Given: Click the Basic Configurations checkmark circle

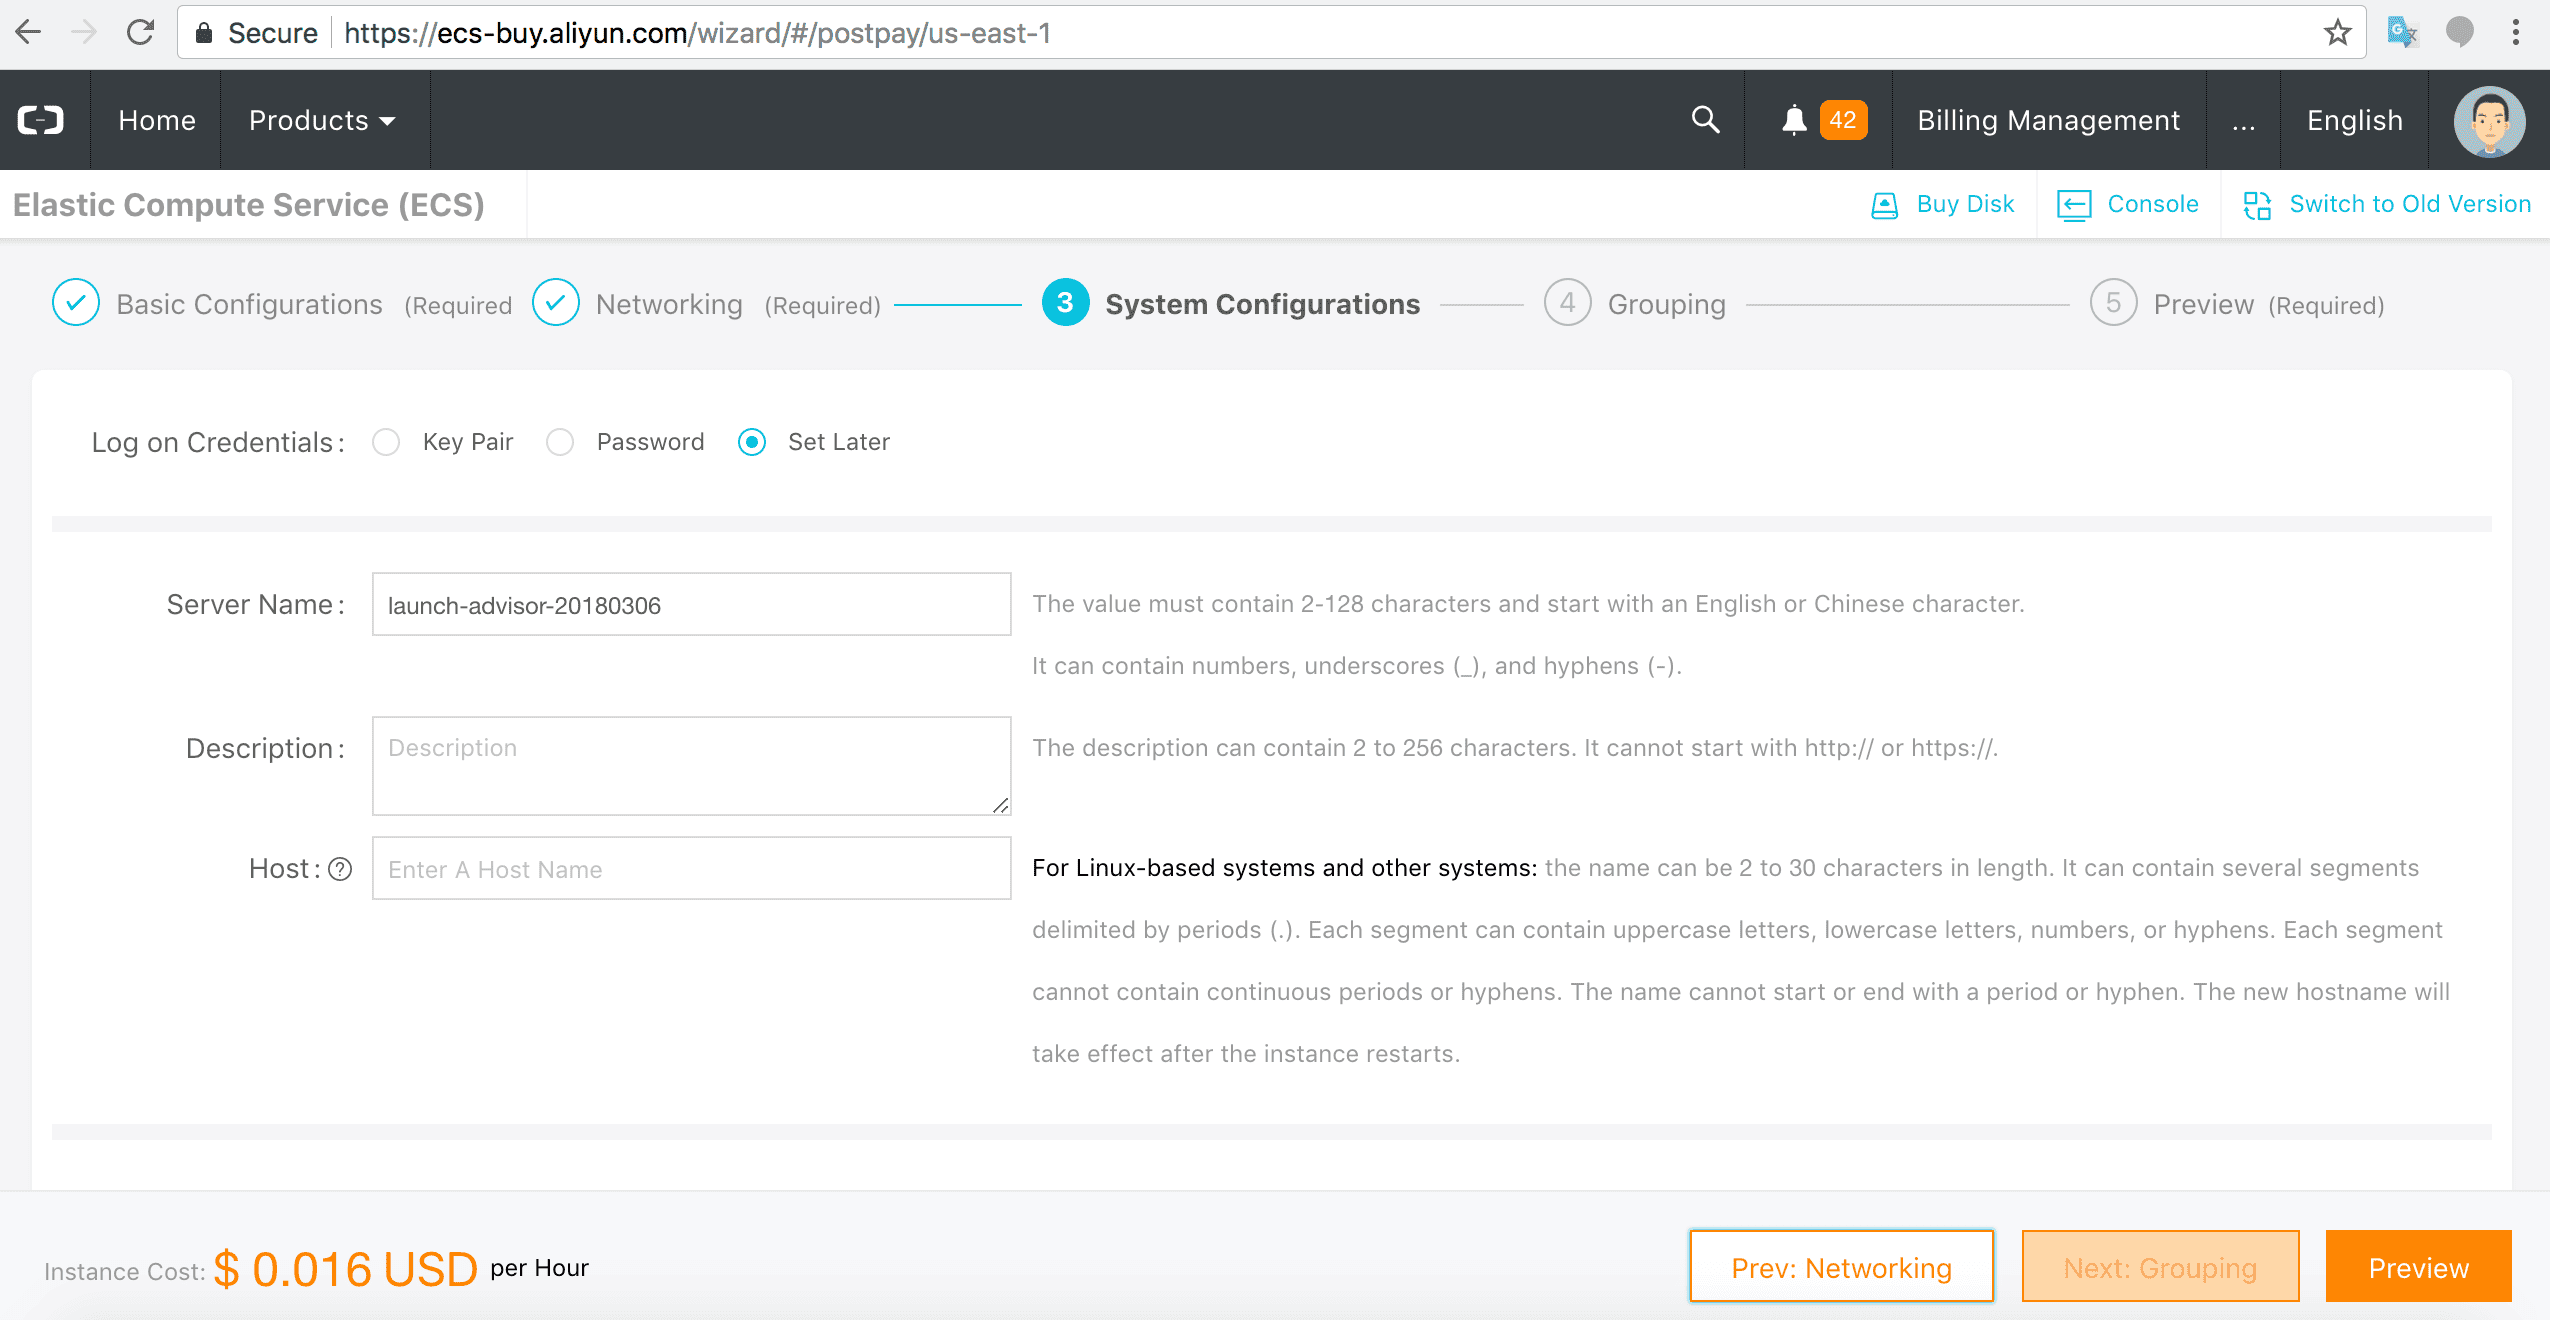Looking at the screenshot, I should pyautogui.click(x=75, y=303).
